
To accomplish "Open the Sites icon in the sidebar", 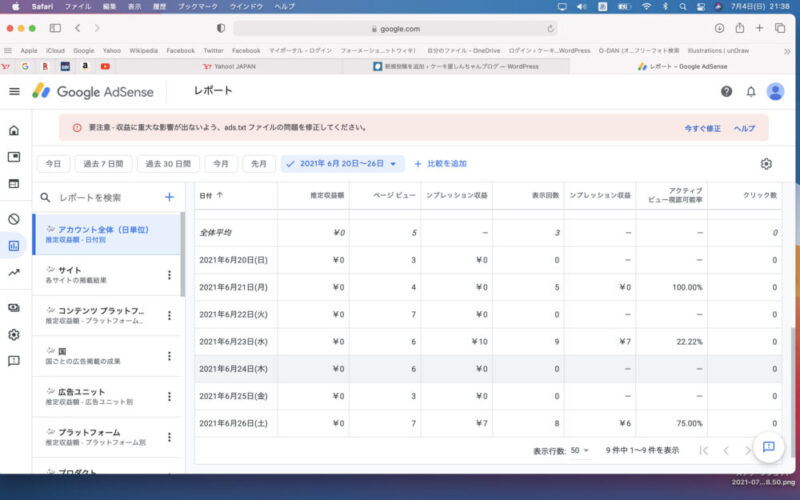I will 14,184.
